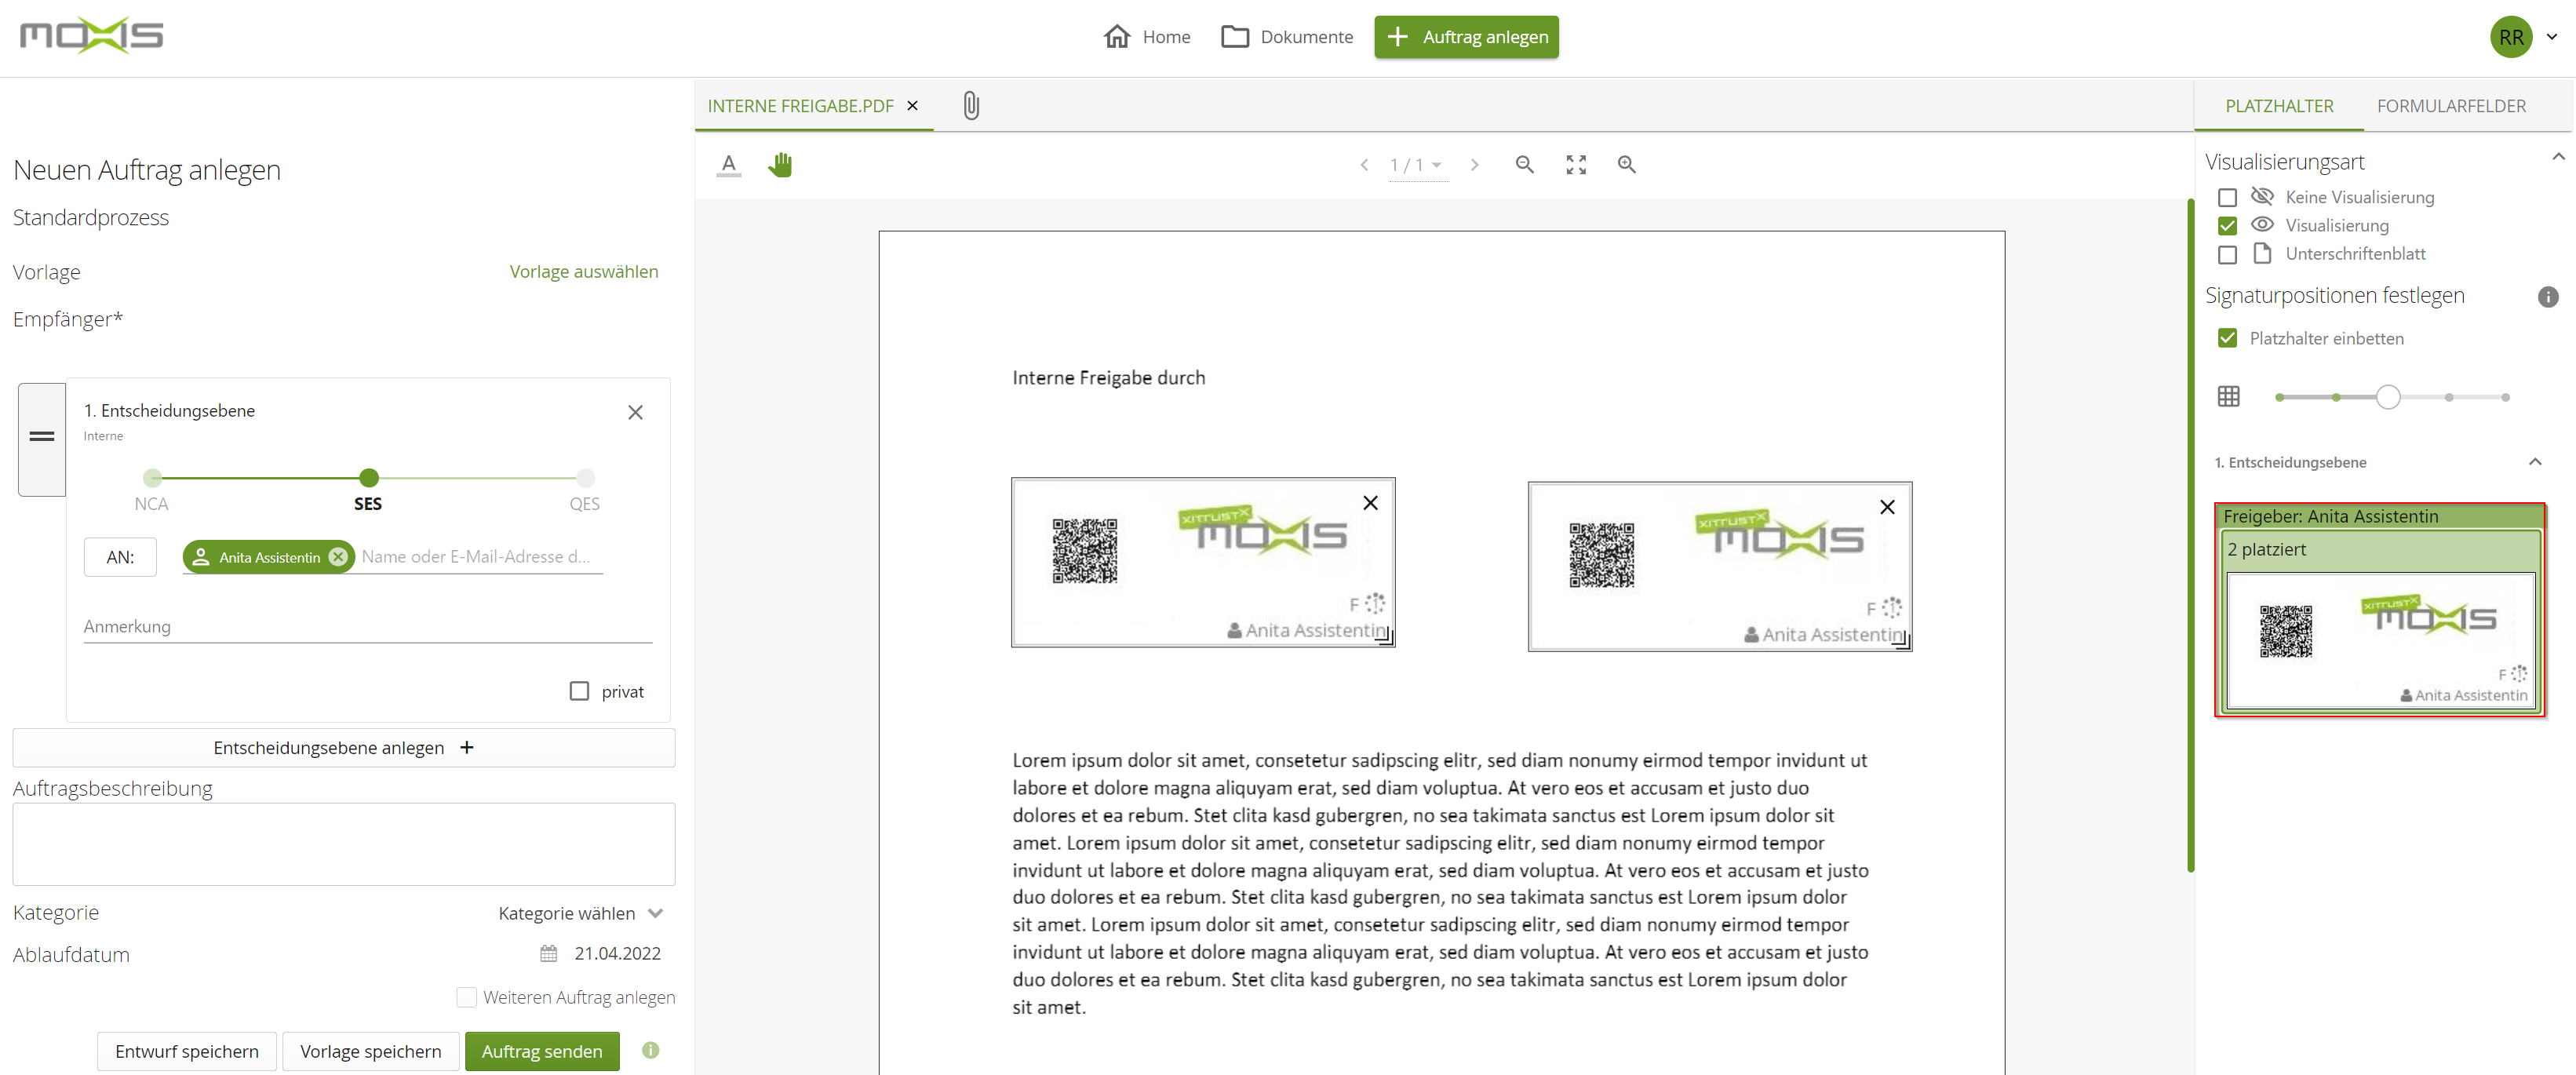Zoom into the PDF document
The width and height of the screenshot is (2576, 1075).
coord(1626,164)
